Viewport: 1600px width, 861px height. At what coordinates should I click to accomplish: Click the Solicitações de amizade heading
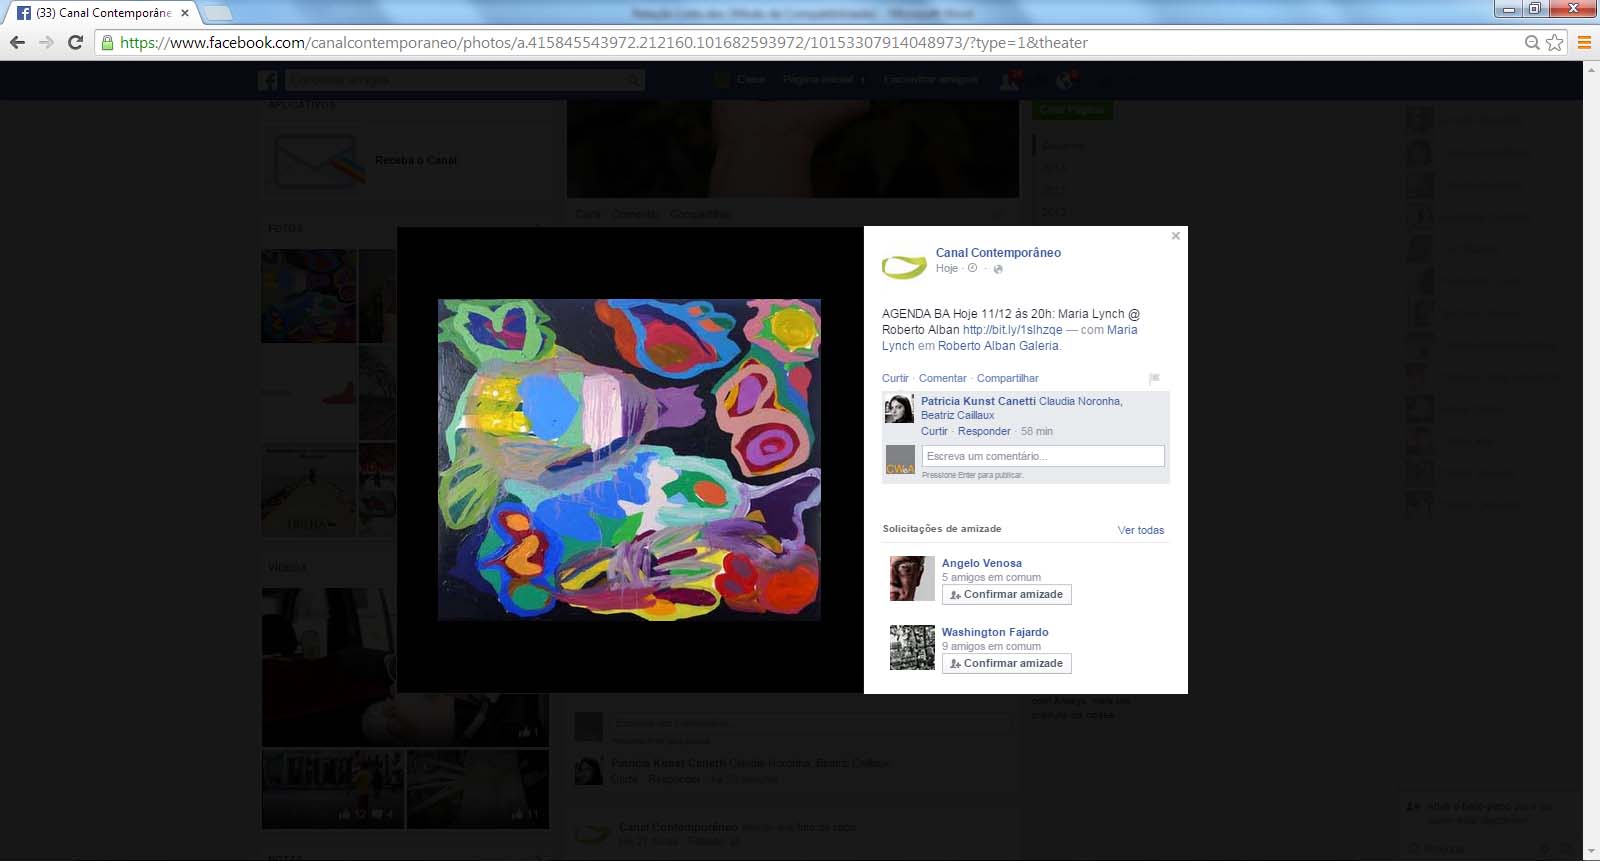(x=942, y=528)
